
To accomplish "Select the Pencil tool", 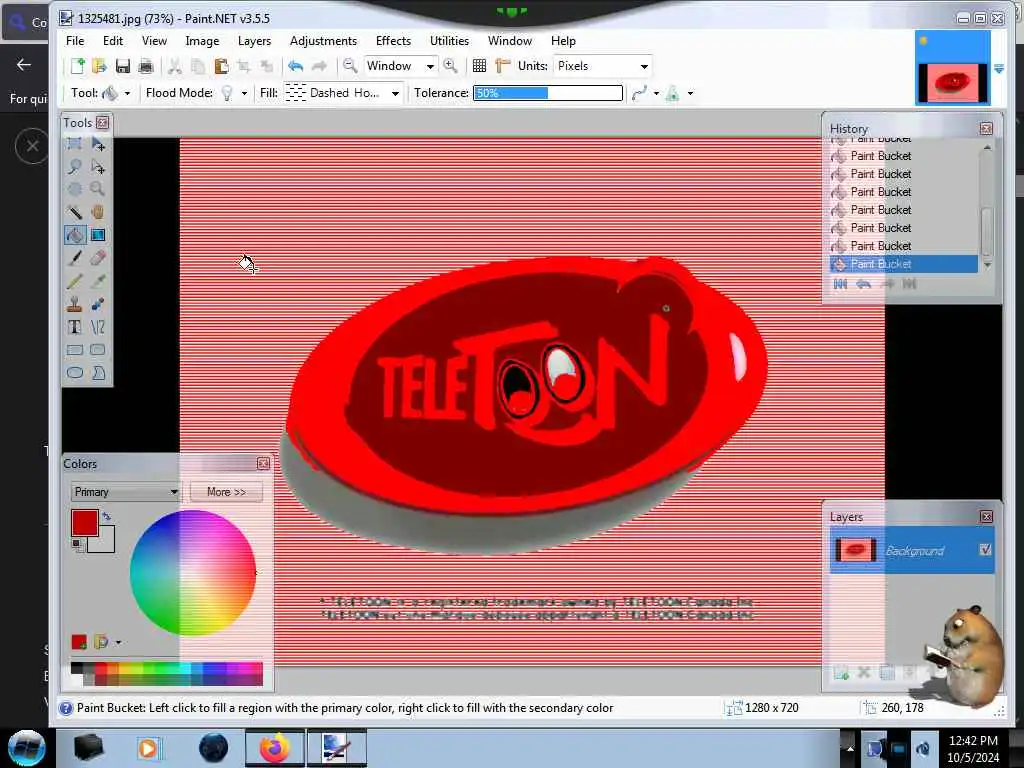I will (x=74, y=281).
